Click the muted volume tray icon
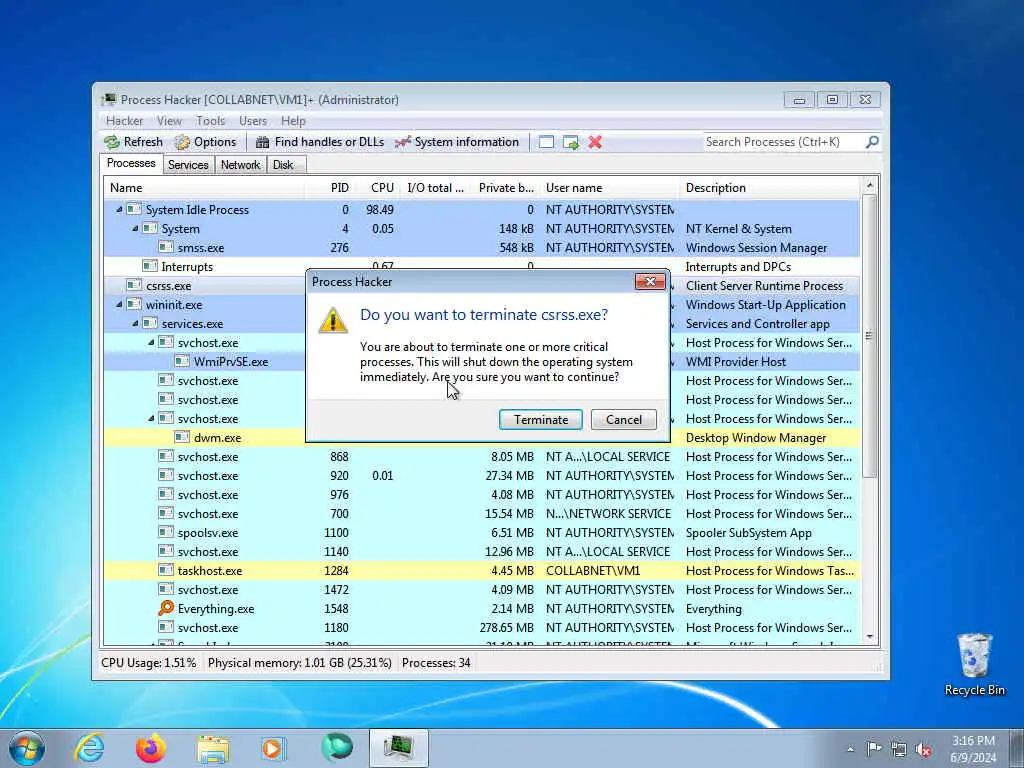Viewport: 1024px width, 768px height. 923,749
